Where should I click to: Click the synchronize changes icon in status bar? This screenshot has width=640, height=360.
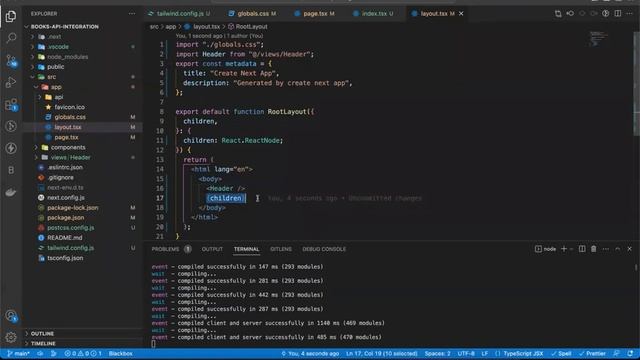(x=40, y=353)
